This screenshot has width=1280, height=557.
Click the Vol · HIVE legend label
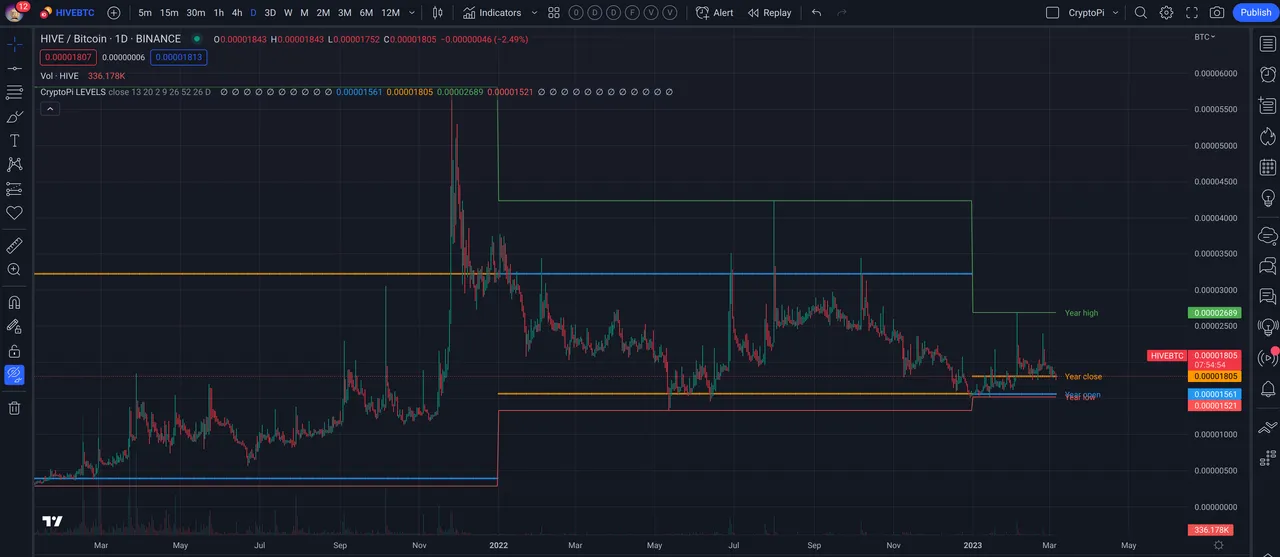pyautogui.click(x=60, y=76)
